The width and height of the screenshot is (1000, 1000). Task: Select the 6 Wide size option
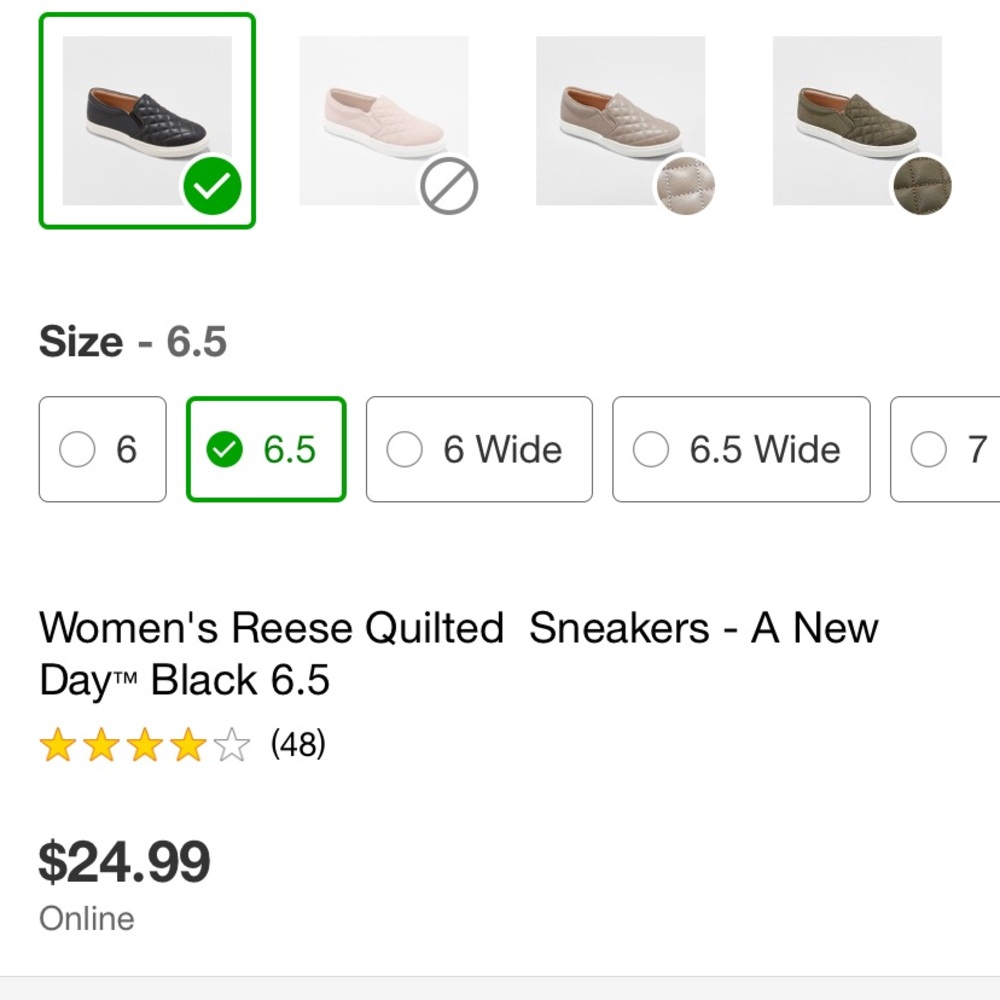479,449
